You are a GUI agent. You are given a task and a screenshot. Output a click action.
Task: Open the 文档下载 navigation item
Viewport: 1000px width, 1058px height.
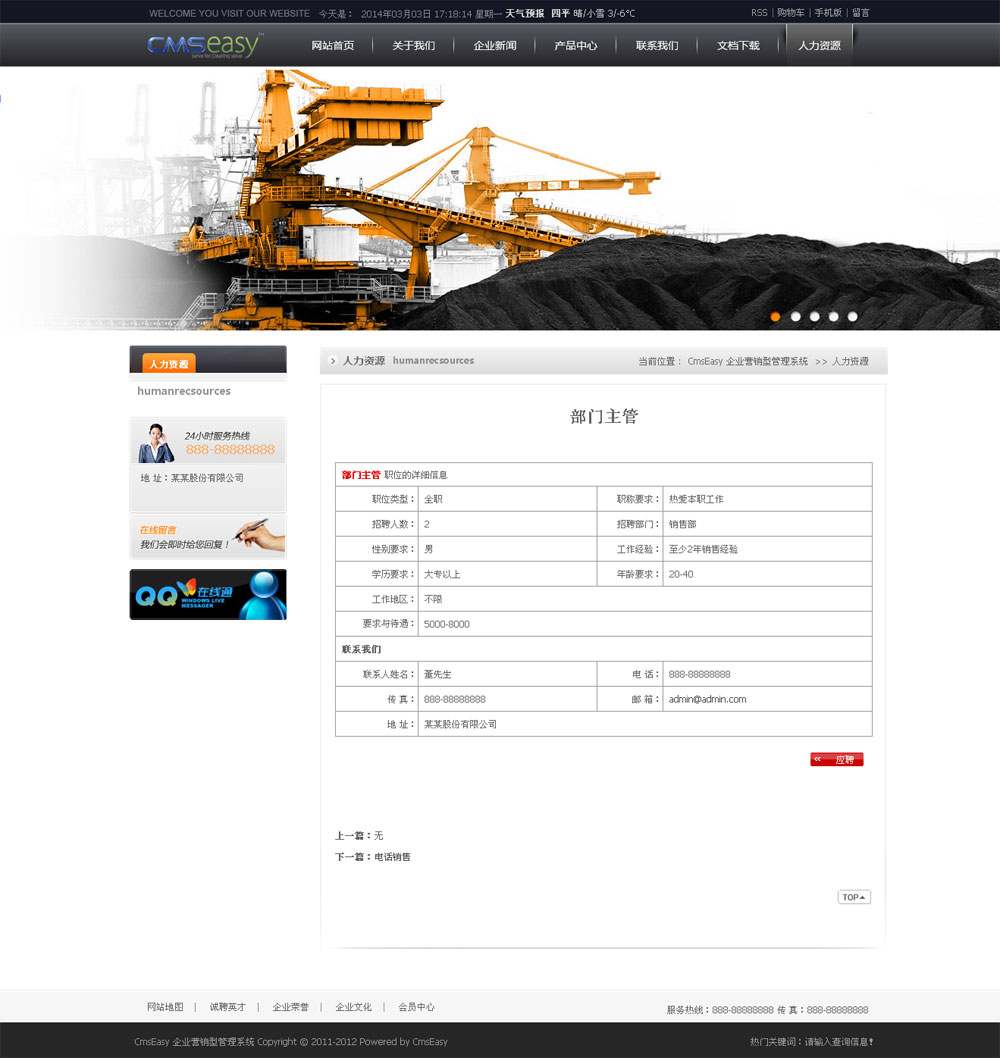pyautogui.click(x=738, y=46)
